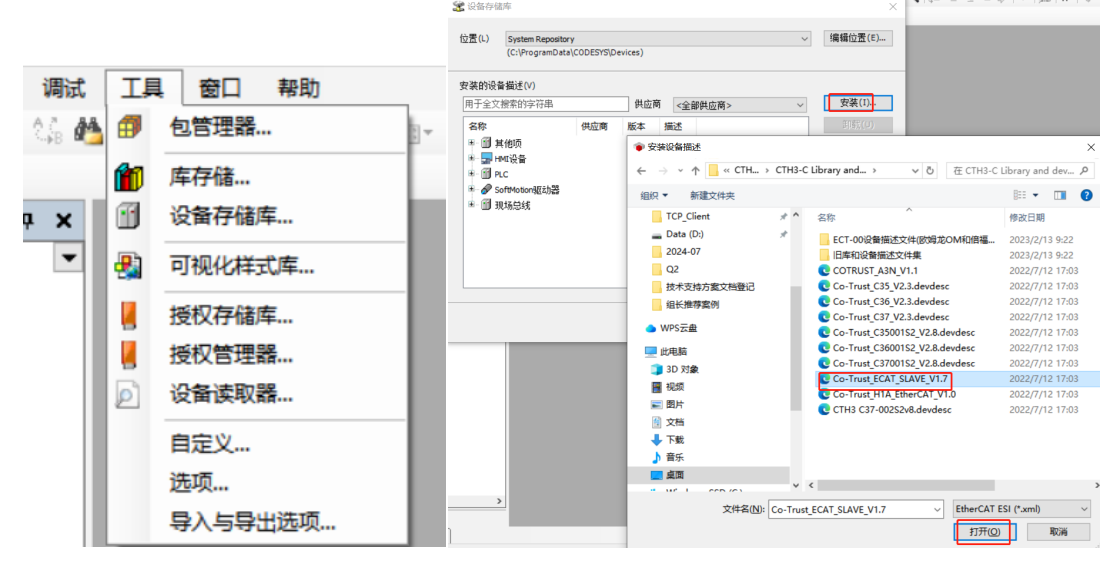Expand the 其他项 tree node

click(471, 142)
